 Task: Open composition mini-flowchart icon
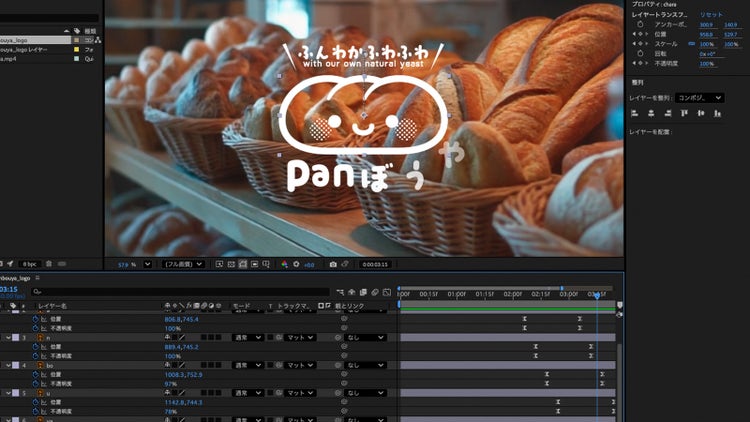pos(340,292)
